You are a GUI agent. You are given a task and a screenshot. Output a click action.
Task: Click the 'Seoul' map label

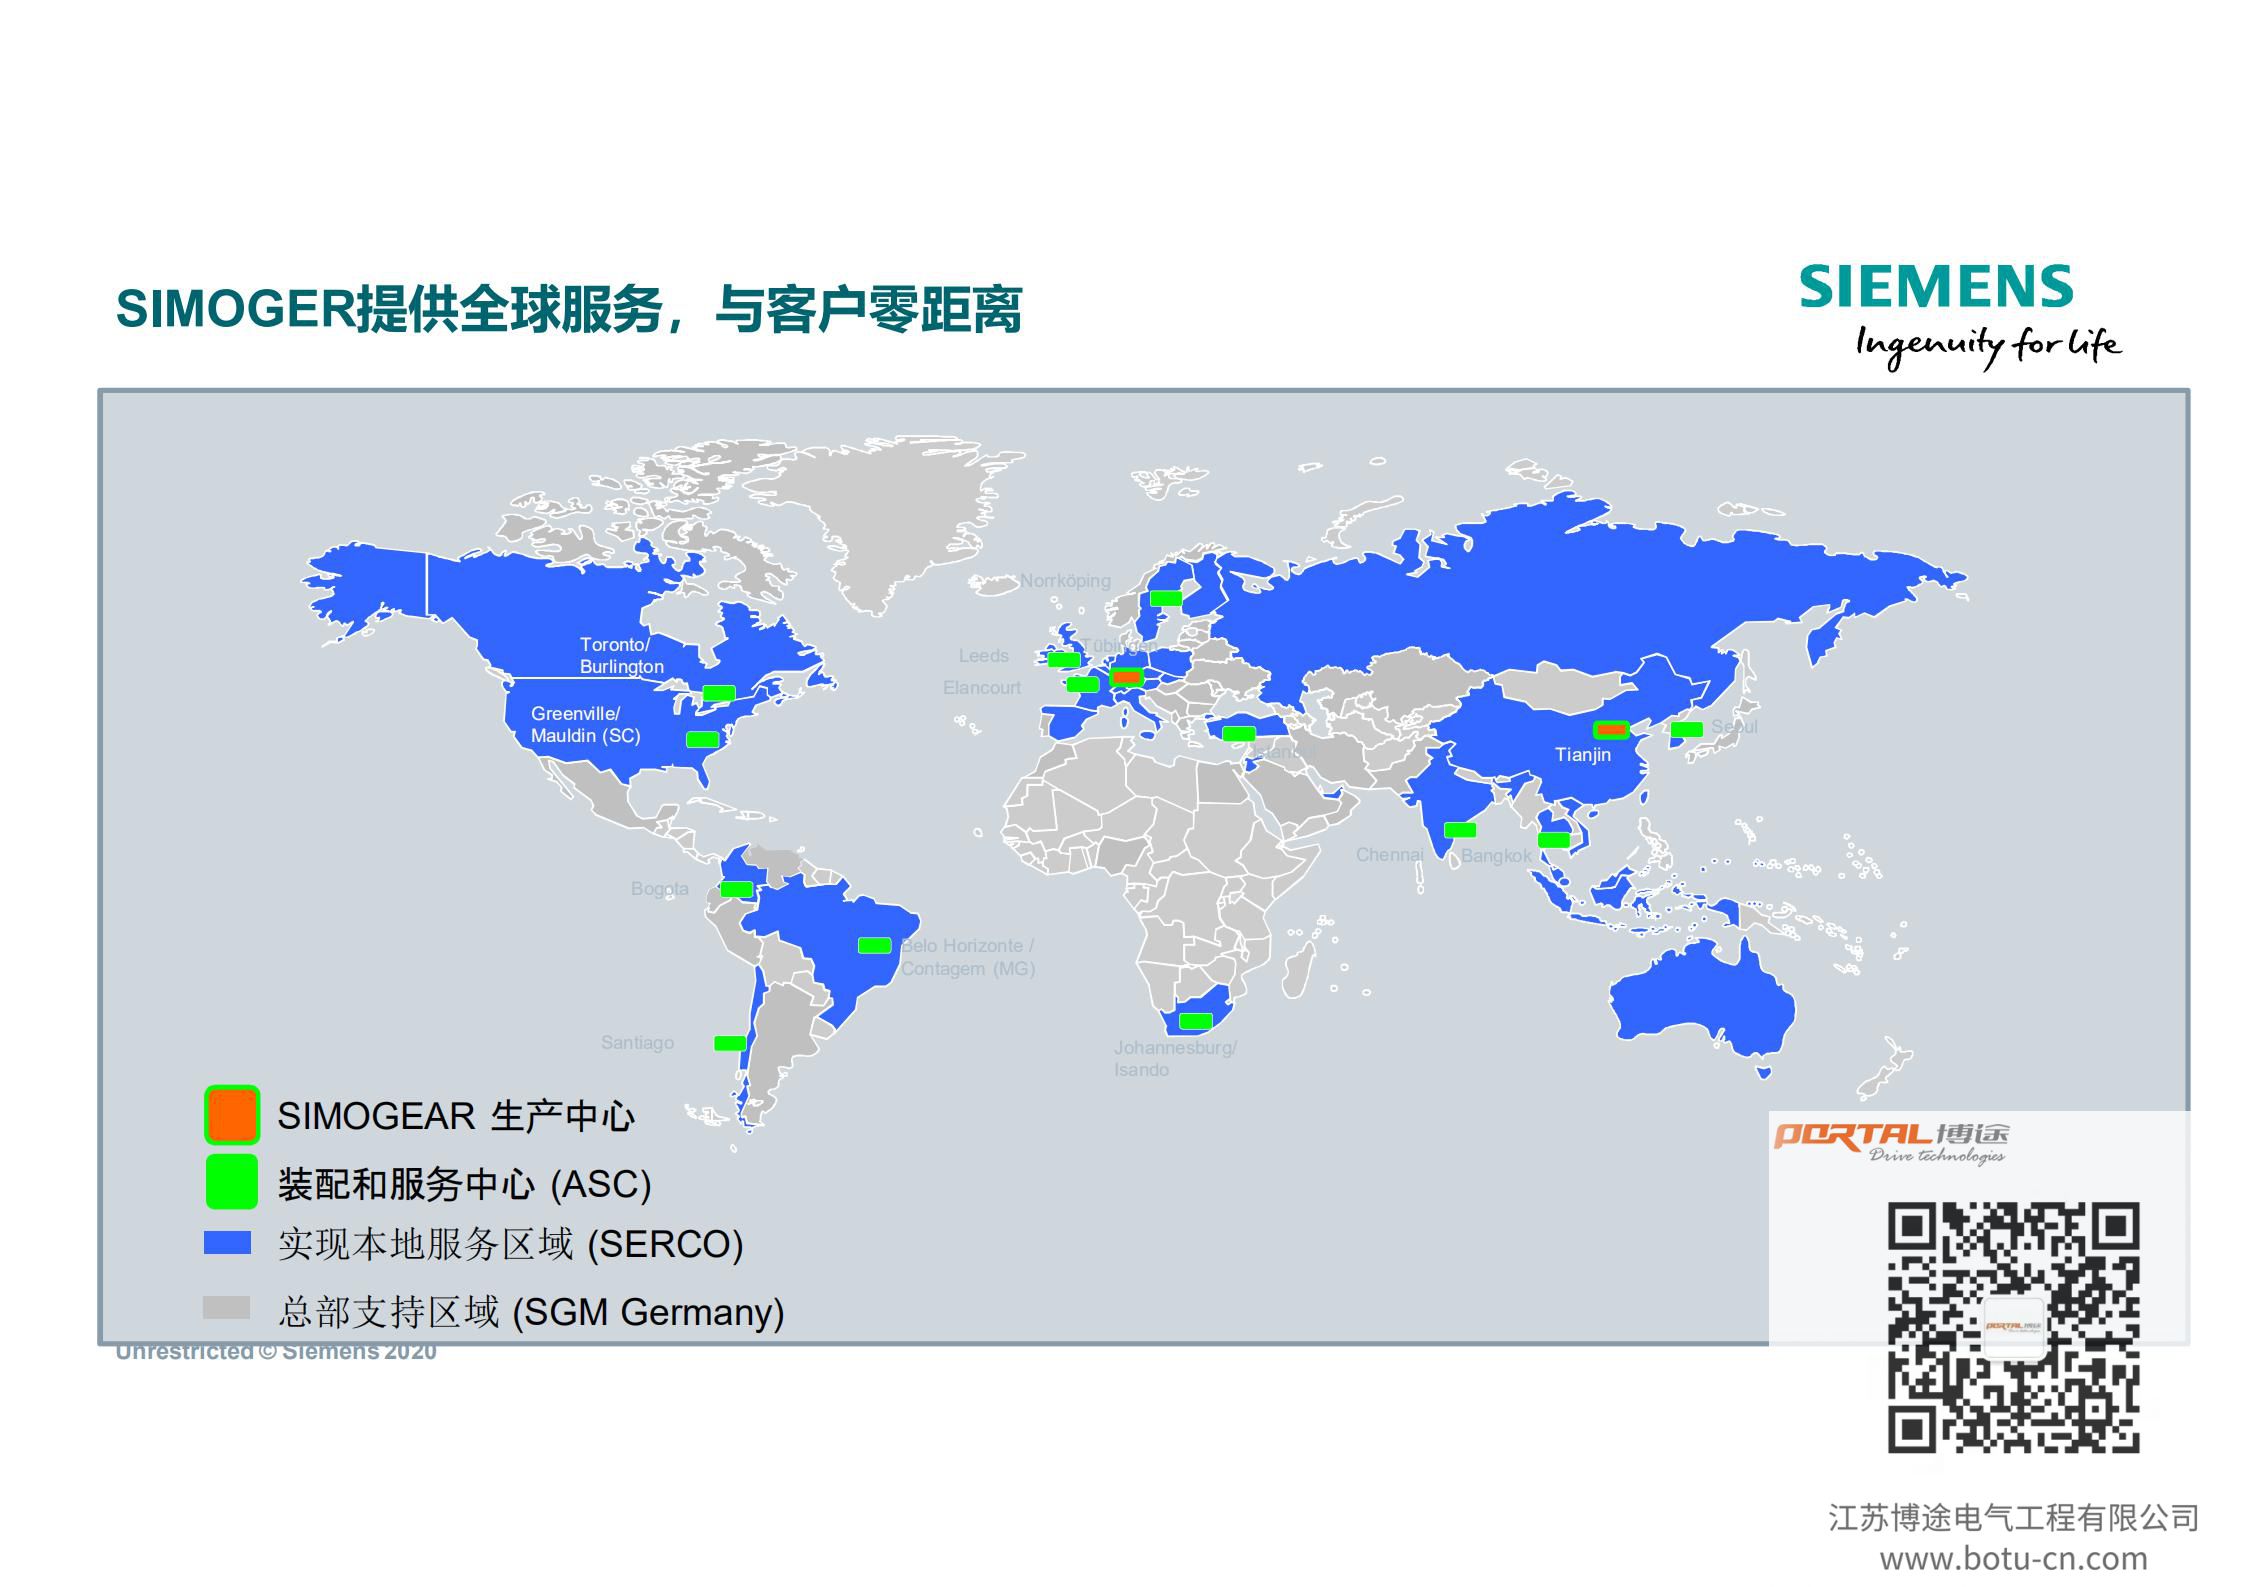pos(1734,727)
